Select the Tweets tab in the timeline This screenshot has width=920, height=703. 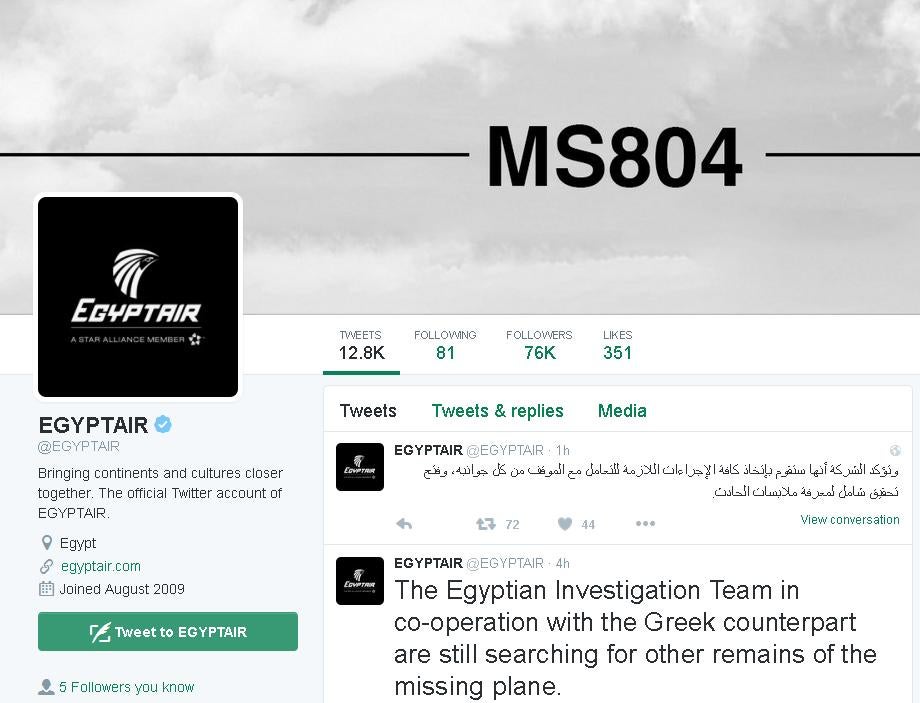pos(368,411)
